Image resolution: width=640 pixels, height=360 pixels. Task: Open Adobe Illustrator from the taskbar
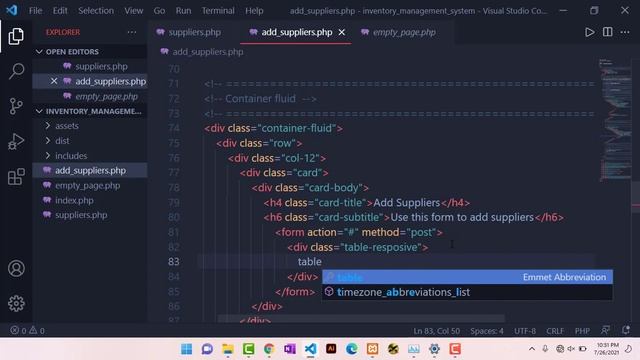(x=331, y=349)
